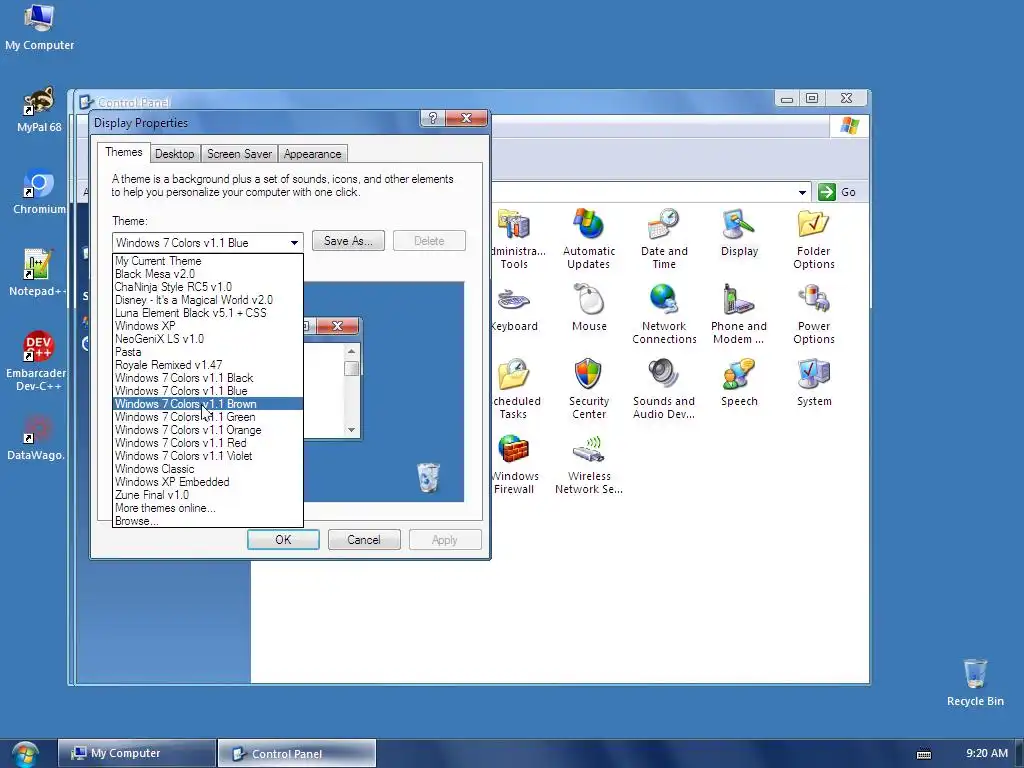Open the Keyboard applet icon

[x=515, y=308]
